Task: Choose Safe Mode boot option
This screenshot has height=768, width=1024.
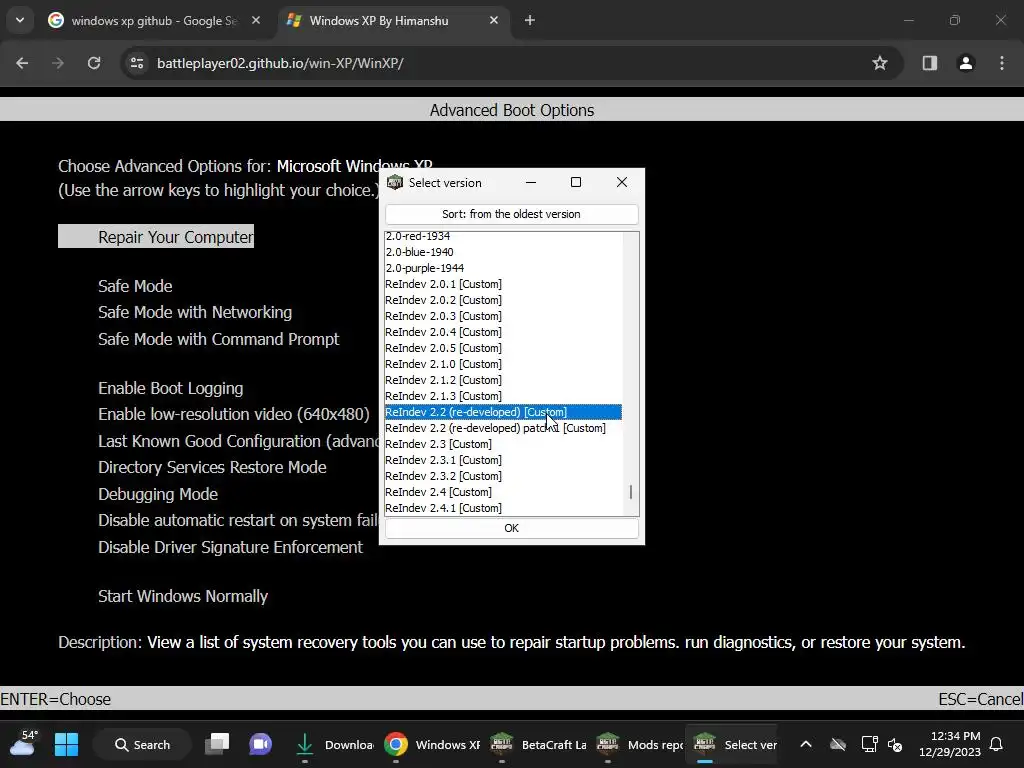Action: [135, 286]
